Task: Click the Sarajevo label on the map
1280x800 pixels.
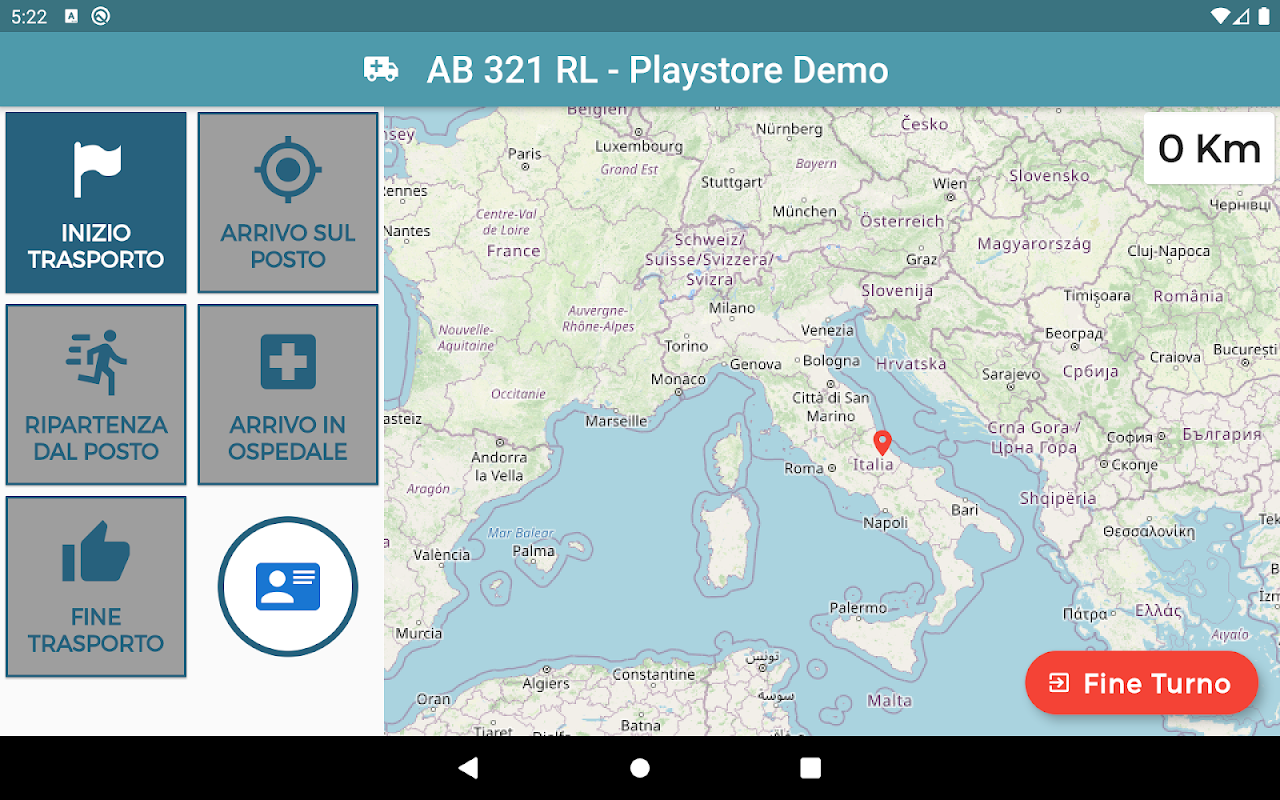Action: click(1011, 375)
